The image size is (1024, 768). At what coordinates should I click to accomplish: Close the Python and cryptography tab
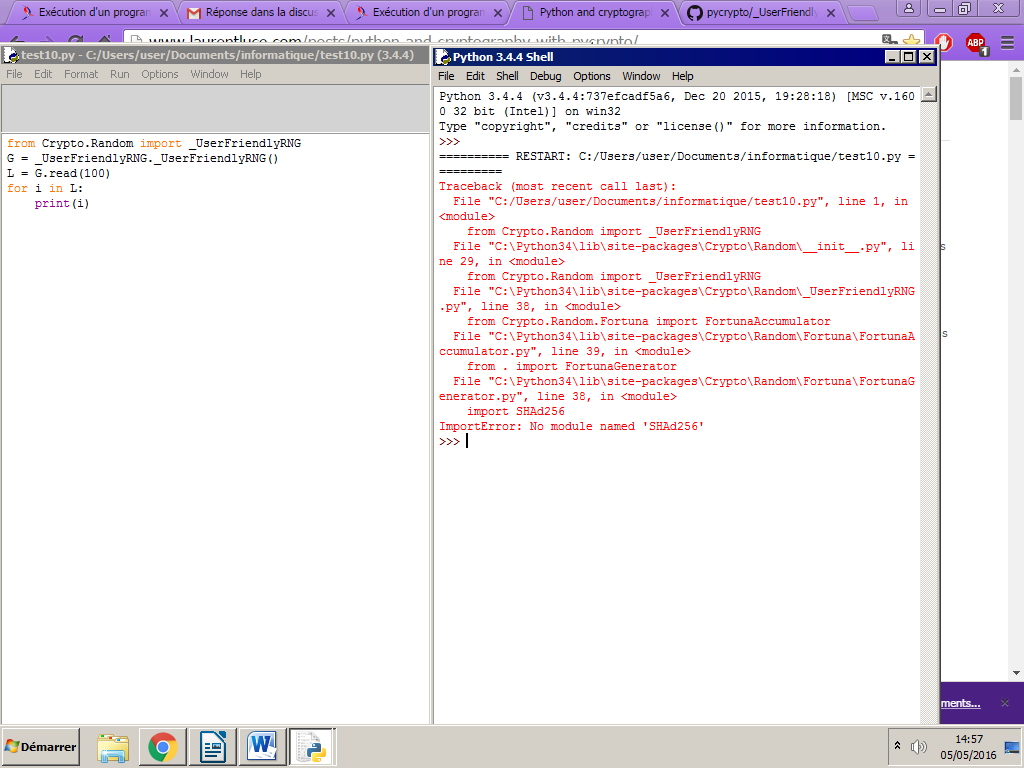pyautogui.click(x=665, y=13)
